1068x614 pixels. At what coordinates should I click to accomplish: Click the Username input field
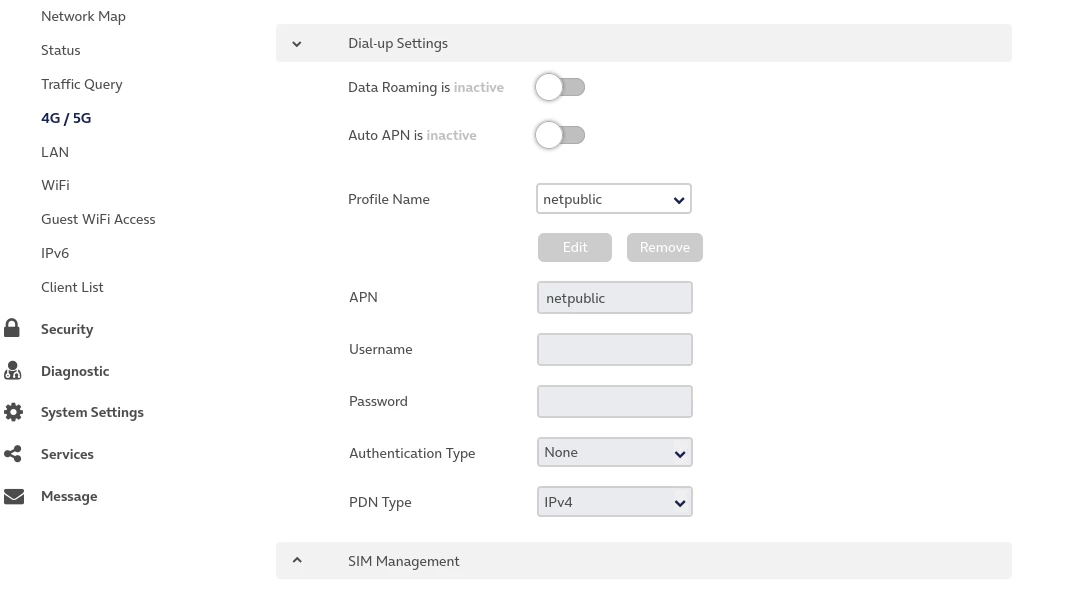coord(614,349)
